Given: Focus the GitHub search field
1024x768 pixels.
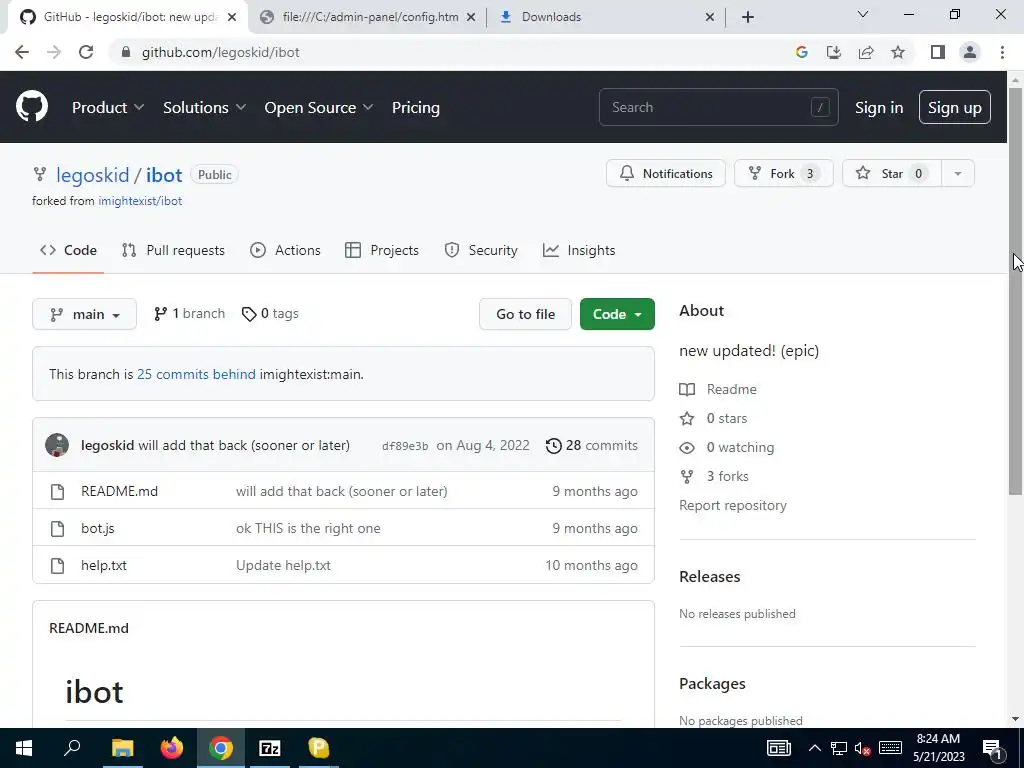Looking at the screenshot, I should 718,108.
